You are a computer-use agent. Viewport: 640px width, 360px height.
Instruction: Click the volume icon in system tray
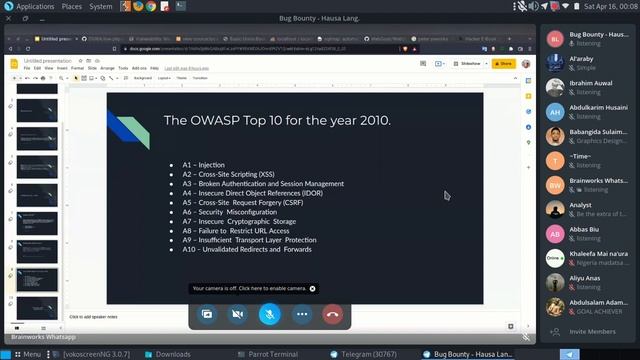point(533,7)
